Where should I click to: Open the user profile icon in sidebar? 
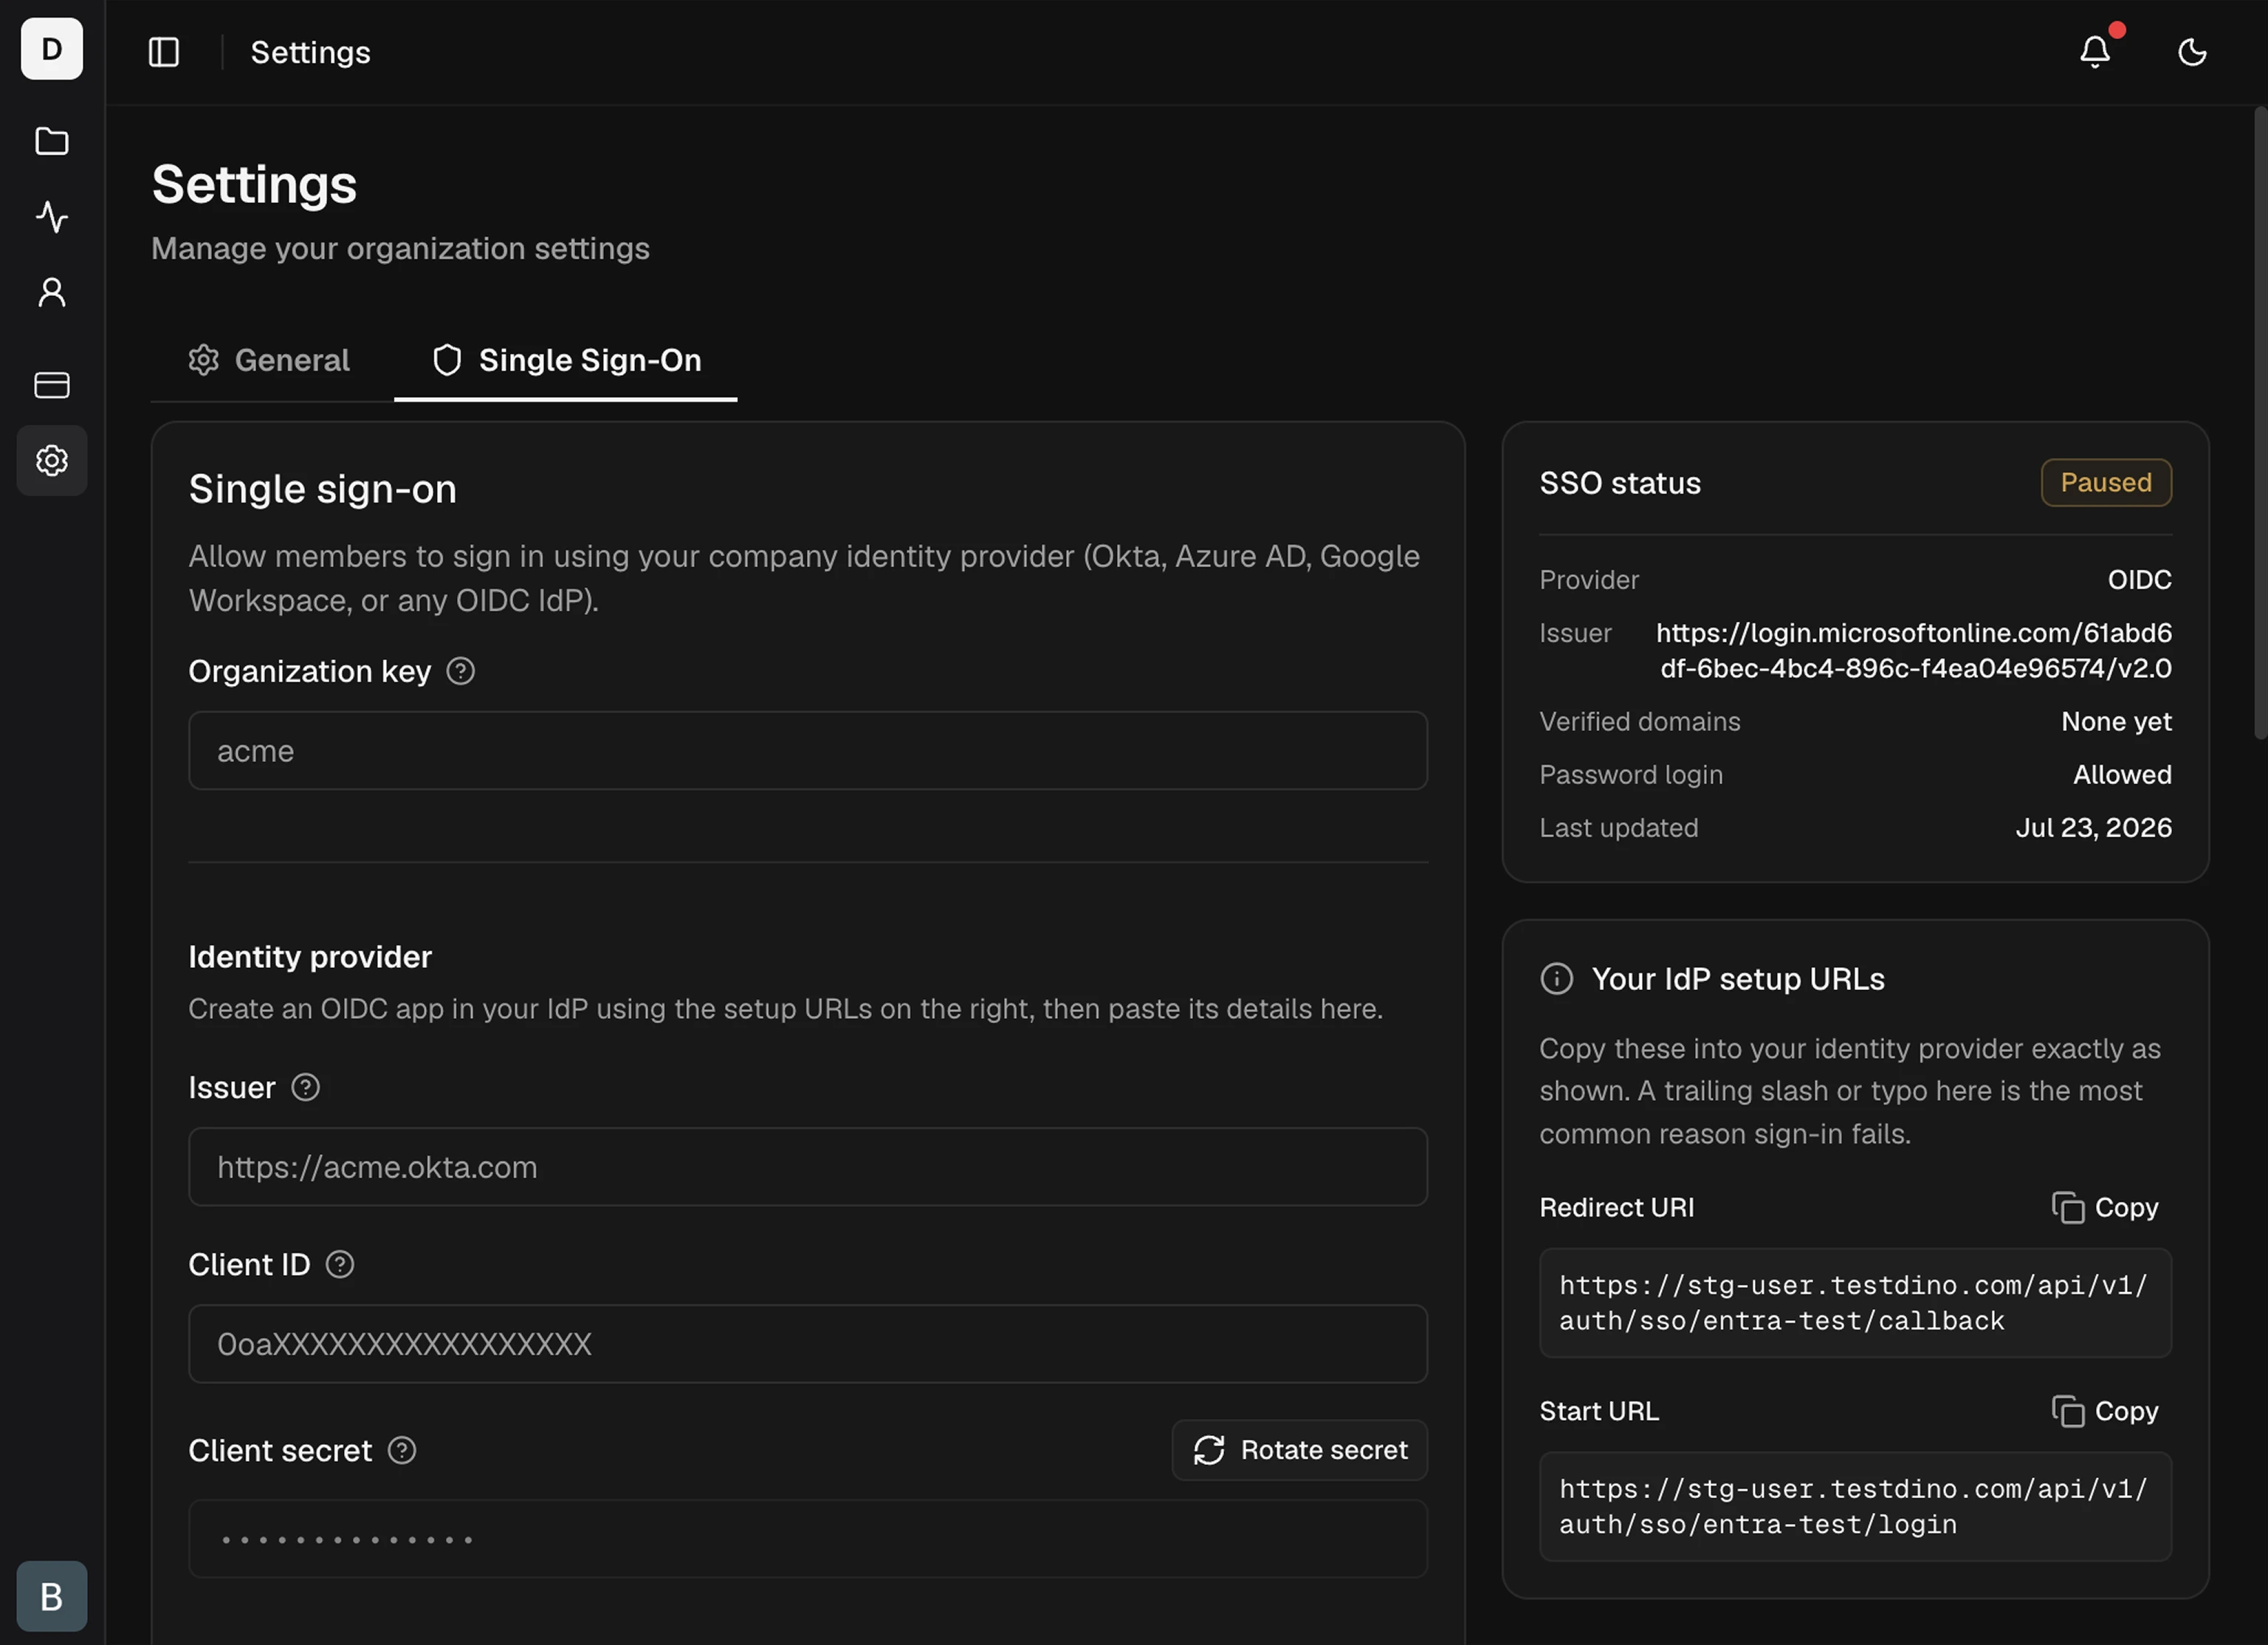coord(52,292)
